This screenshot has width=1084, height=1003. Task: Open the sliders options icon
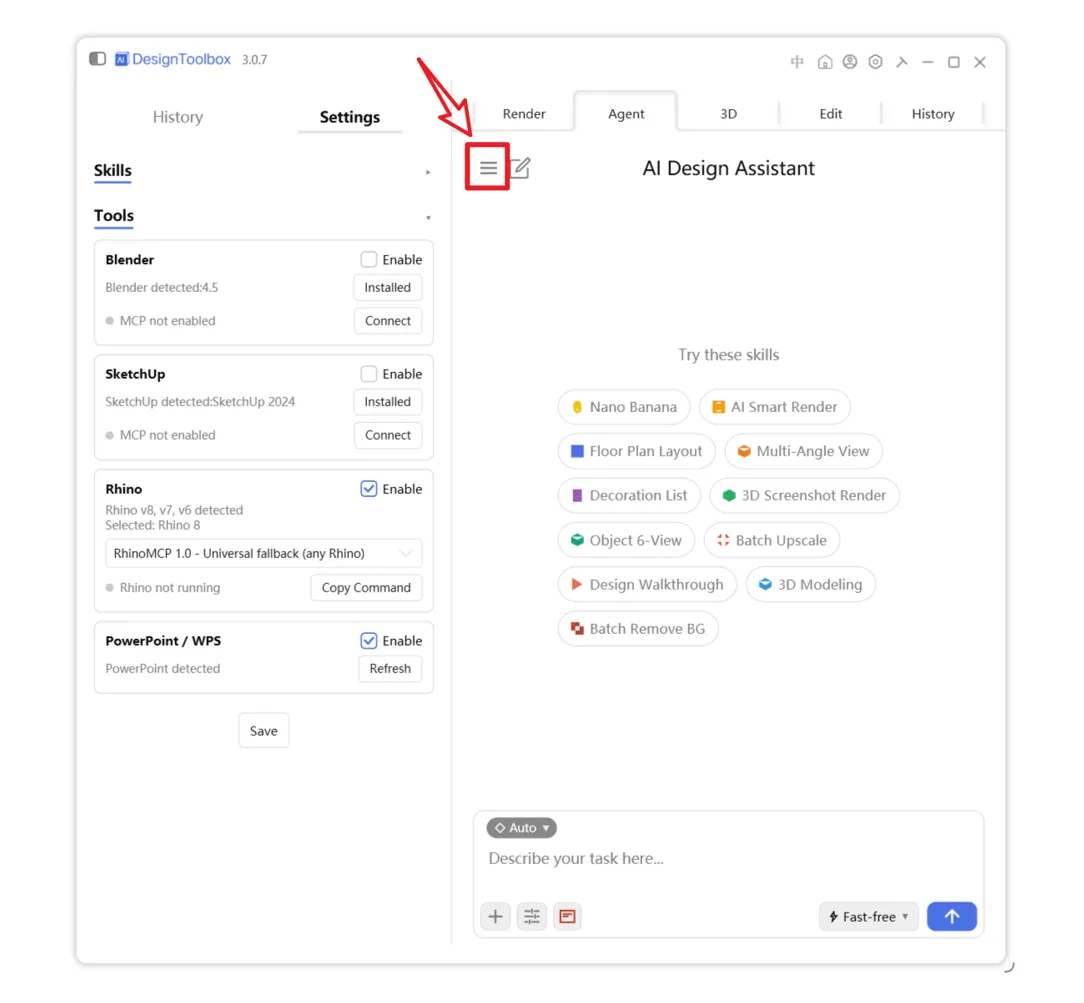click(x=532, y=917)
